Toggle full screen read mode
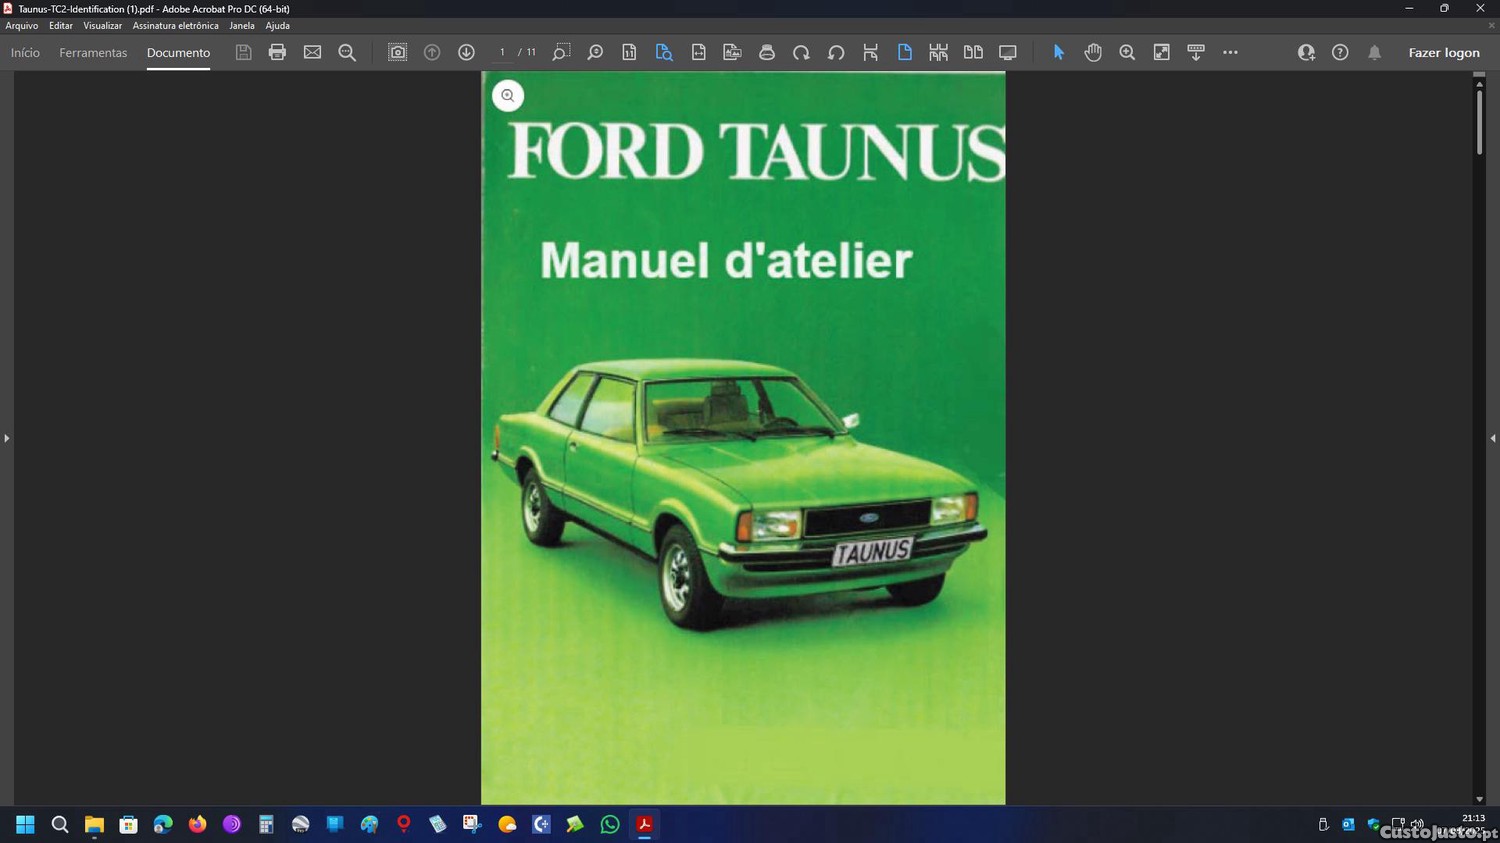This screenshot has height=843, width=1500. 1007,52
